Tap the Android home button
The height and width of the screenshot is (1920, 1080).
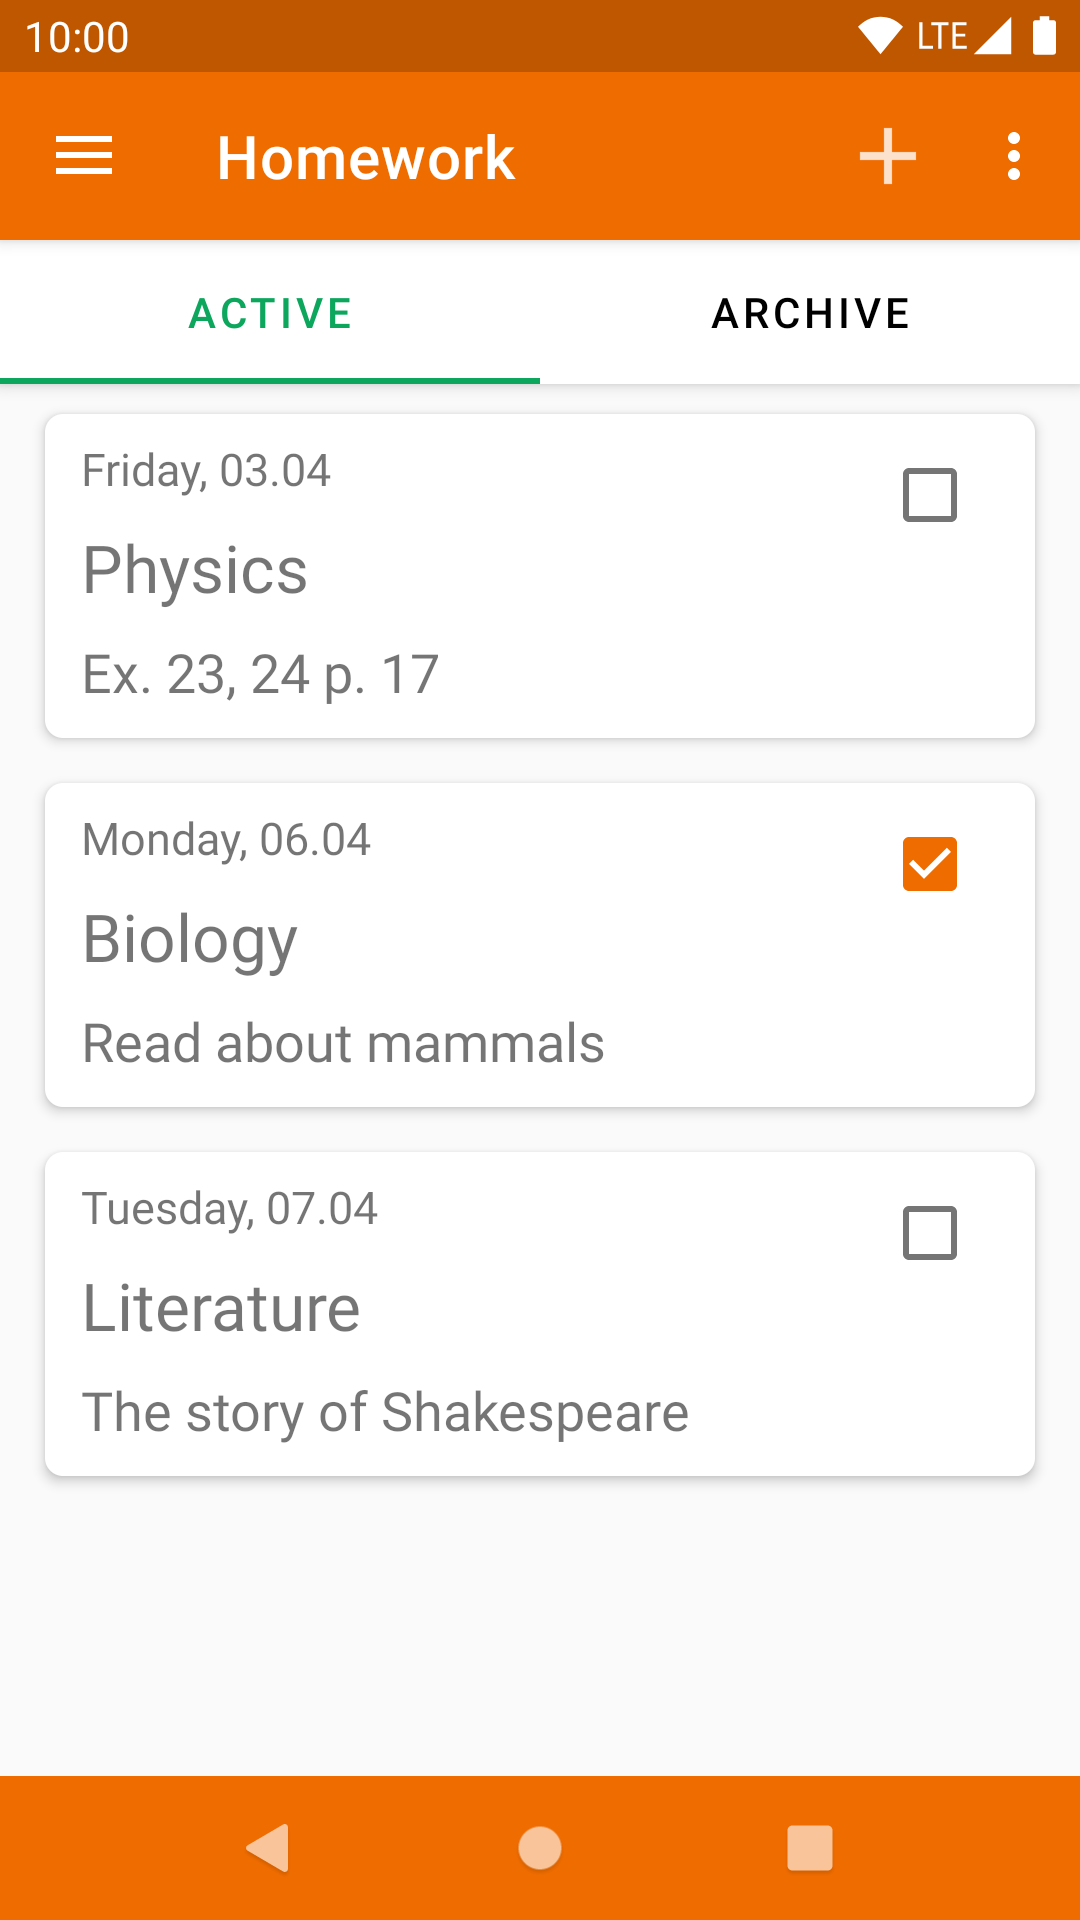tap(540, 1847)
